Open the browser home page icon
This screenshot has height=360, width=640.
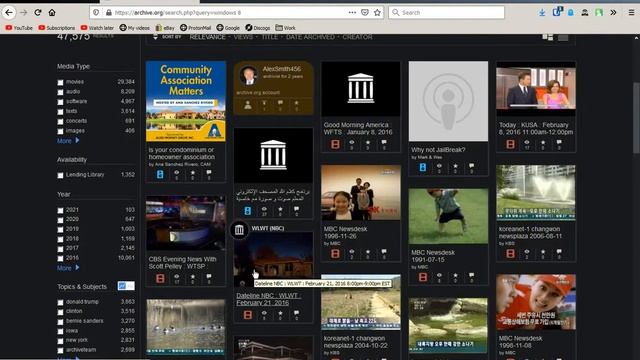pyautogui.click(x=52, y=13)
